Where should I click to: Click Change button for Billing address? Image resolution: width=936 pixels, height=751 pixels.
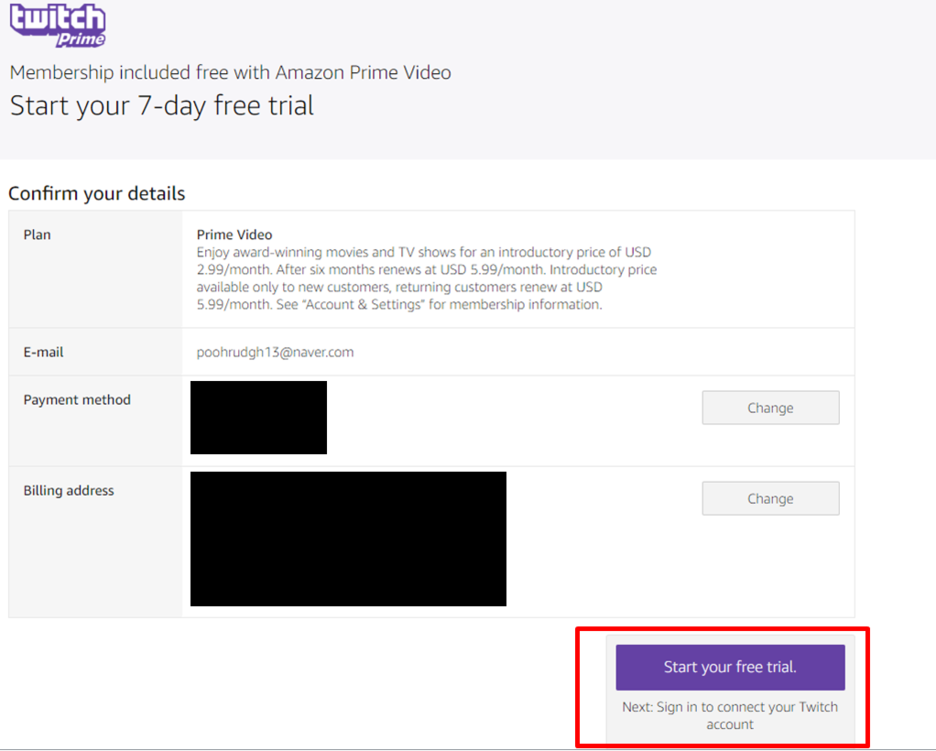(x=770, y=498)
